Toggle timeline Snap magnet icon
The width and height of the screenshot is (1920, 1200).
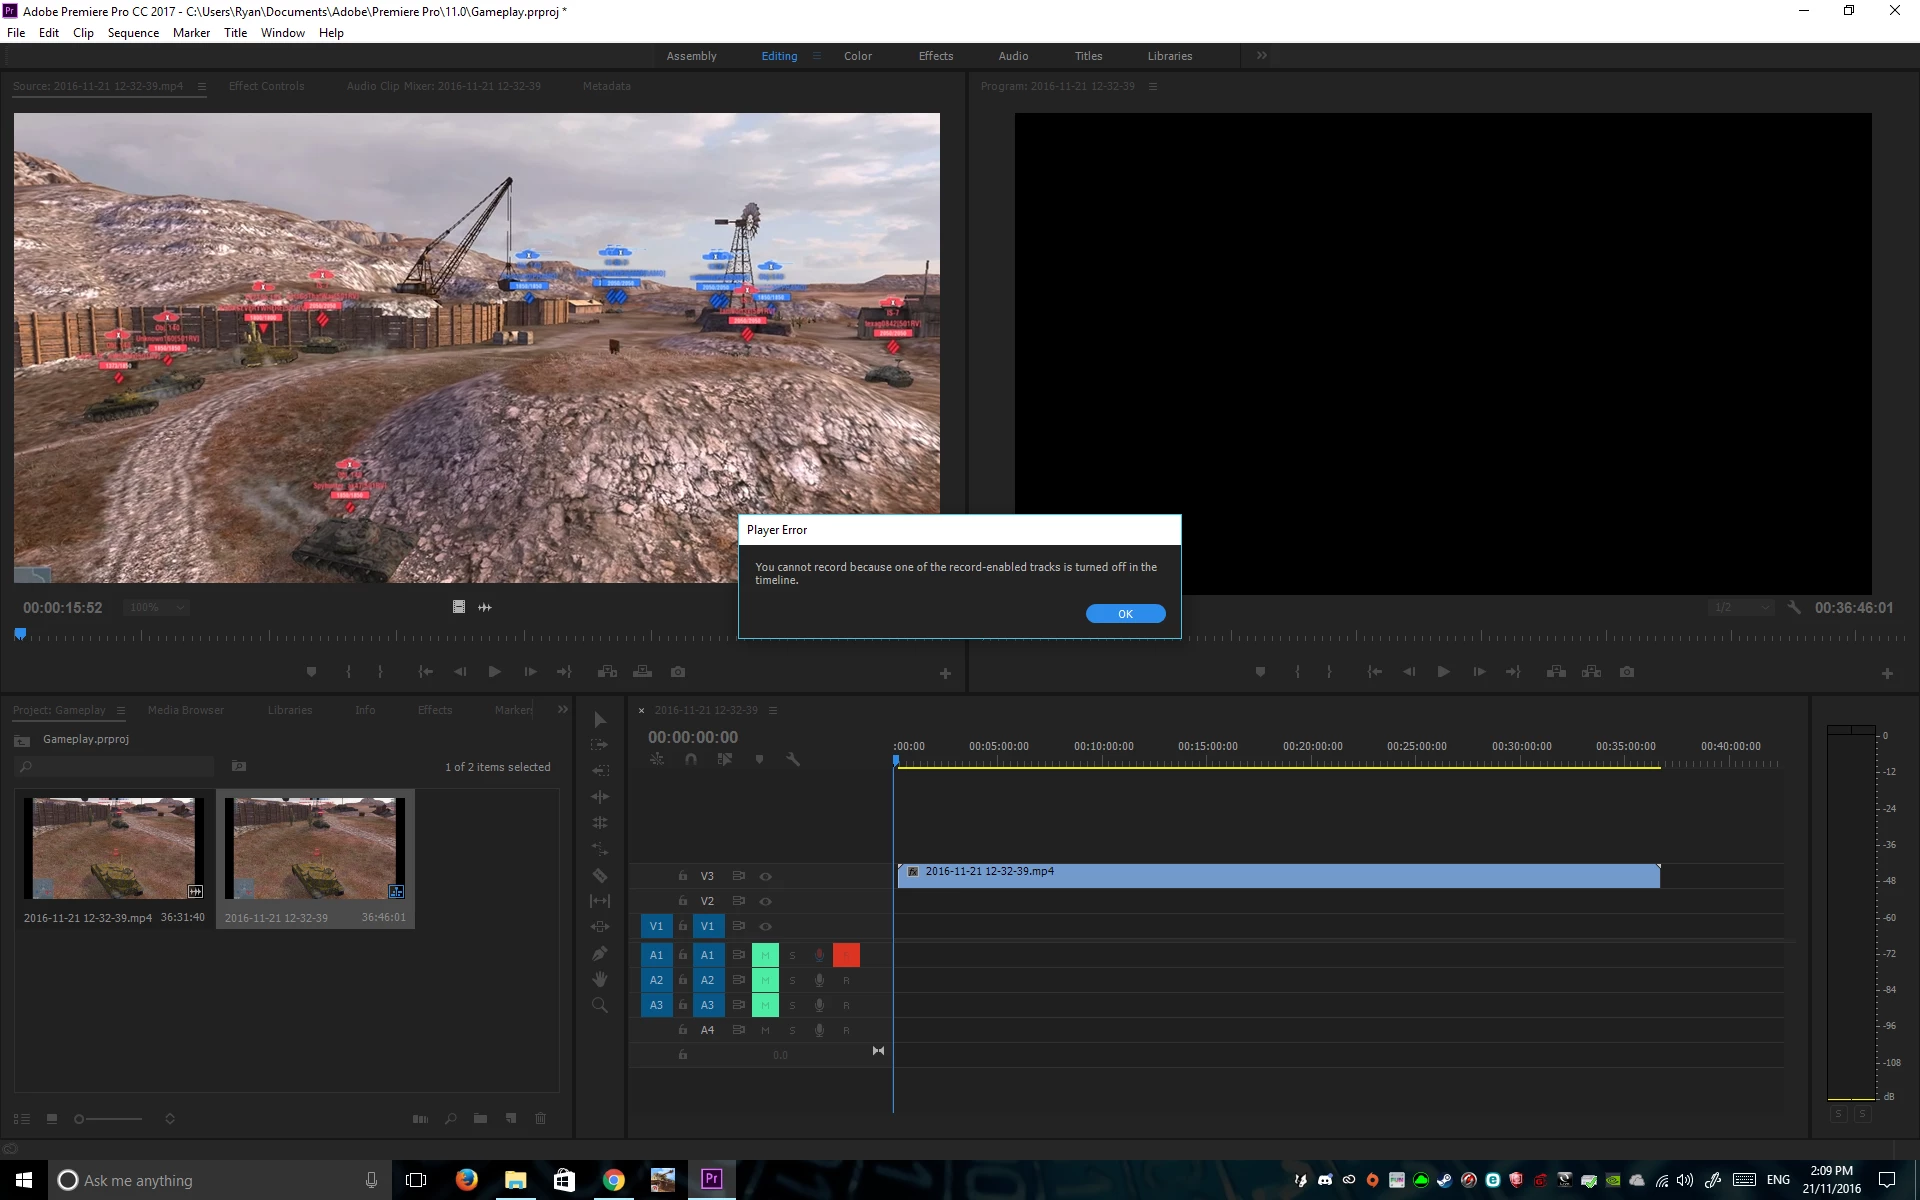click(691, 760)
